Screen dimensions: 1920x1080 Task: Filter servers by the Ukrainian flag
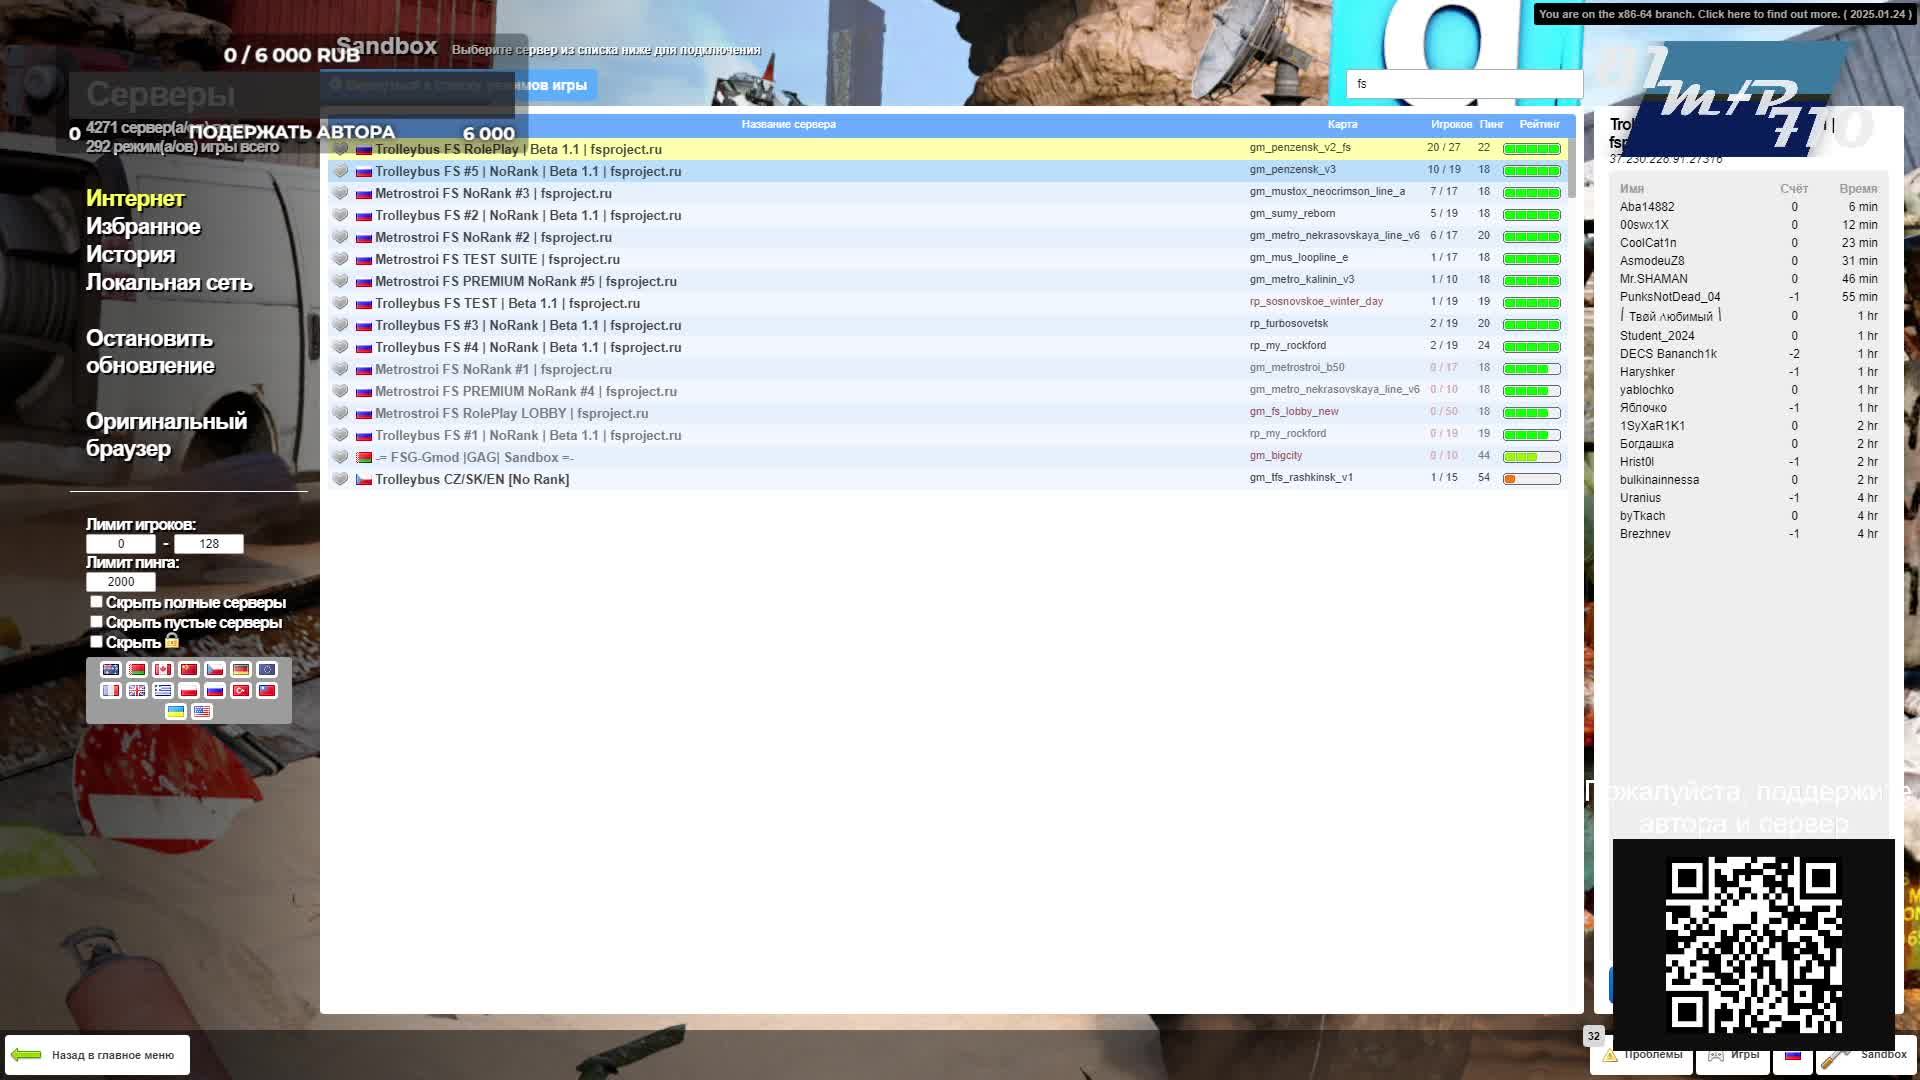(176, 712)
